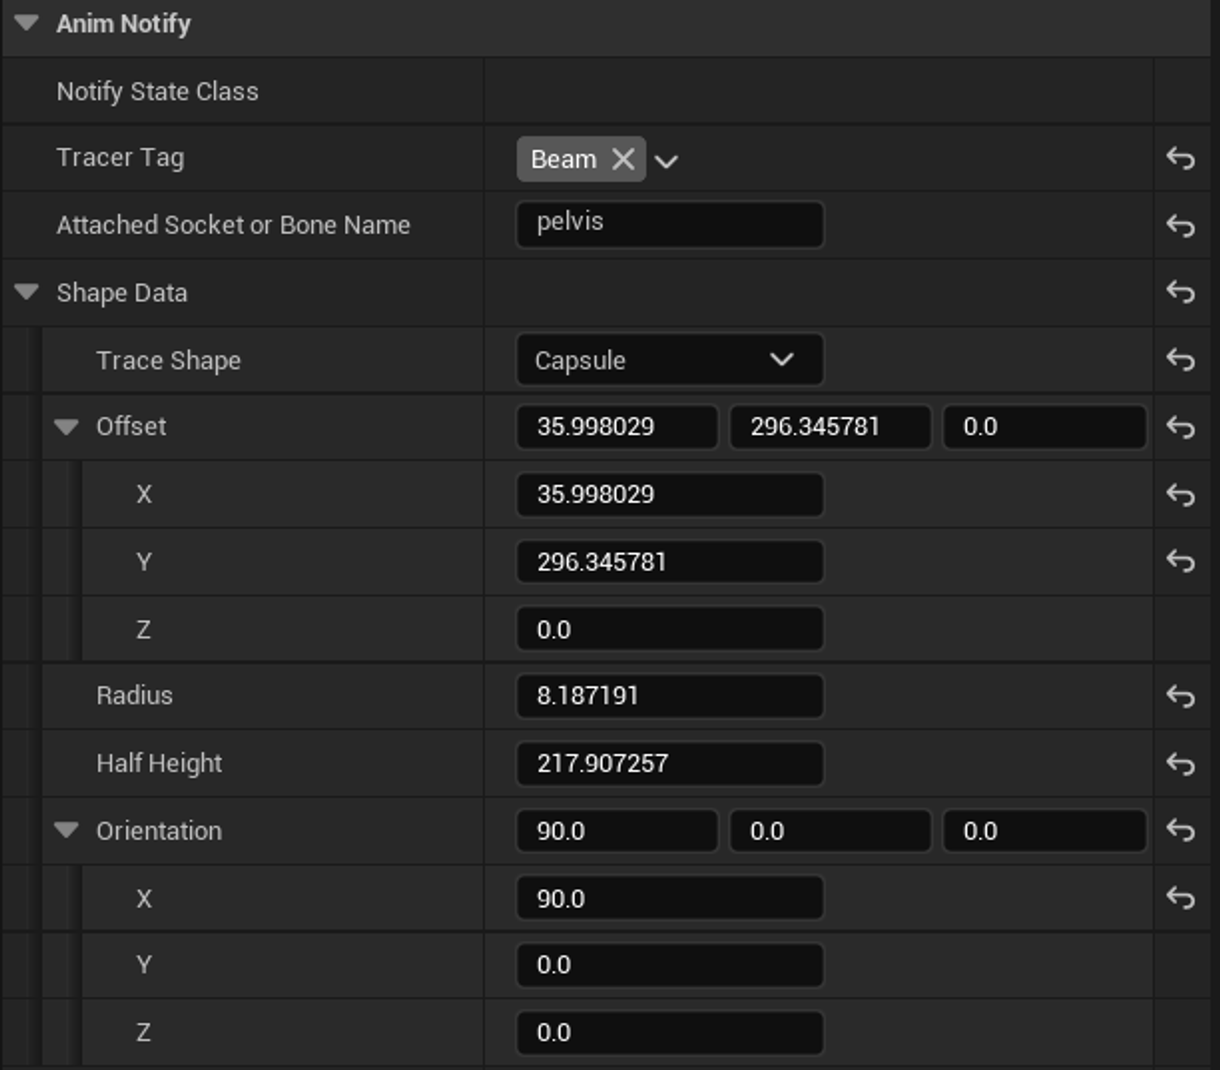The height and width of the screenshot is (1070, 1220).
Task: Reset Half Height to default
Action: coord(1180,764)
